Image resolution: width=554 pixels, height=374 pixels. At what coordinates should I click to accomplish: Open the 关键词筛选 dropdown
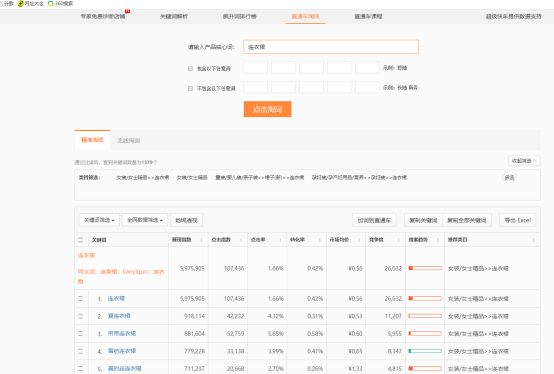click(99, 220)
